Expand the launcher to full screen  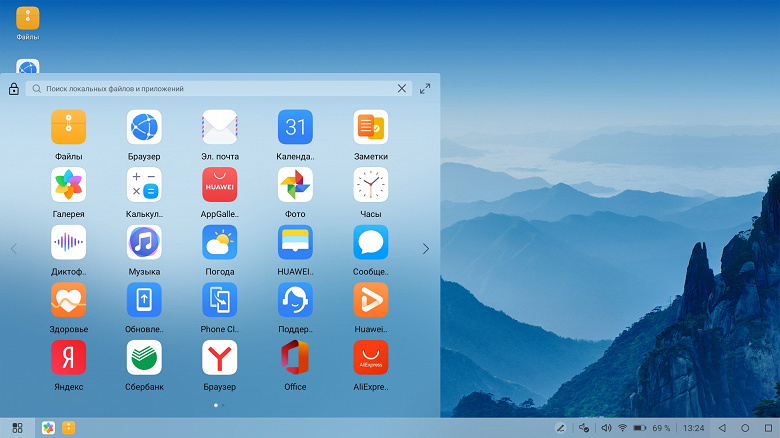[x=425, y=89]
